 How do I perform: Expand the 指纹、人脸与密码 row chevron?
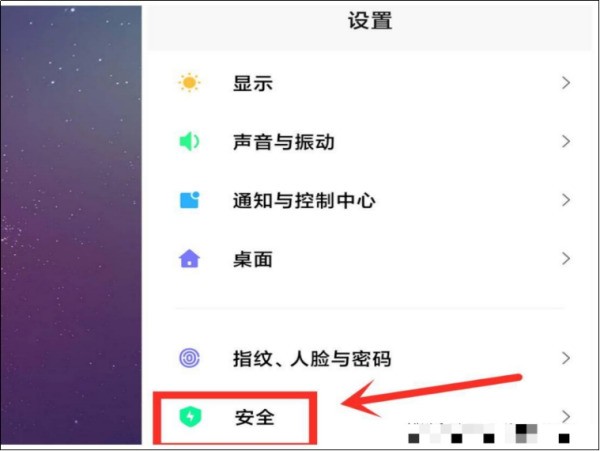pos(566,358)
